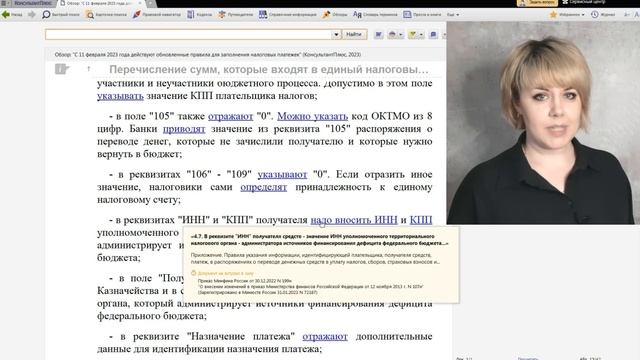Follow the link отражают after поле 105
The image size is (640, 360).
pyautogui.click(x=231, y=116)
